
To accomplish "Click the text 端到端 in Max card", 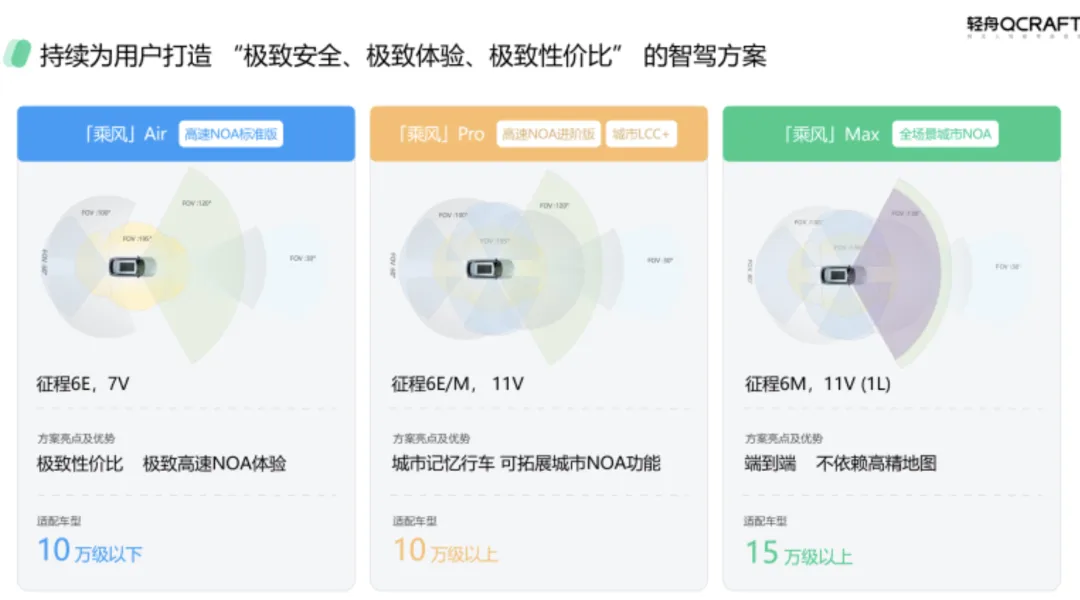I will point(770,464).
